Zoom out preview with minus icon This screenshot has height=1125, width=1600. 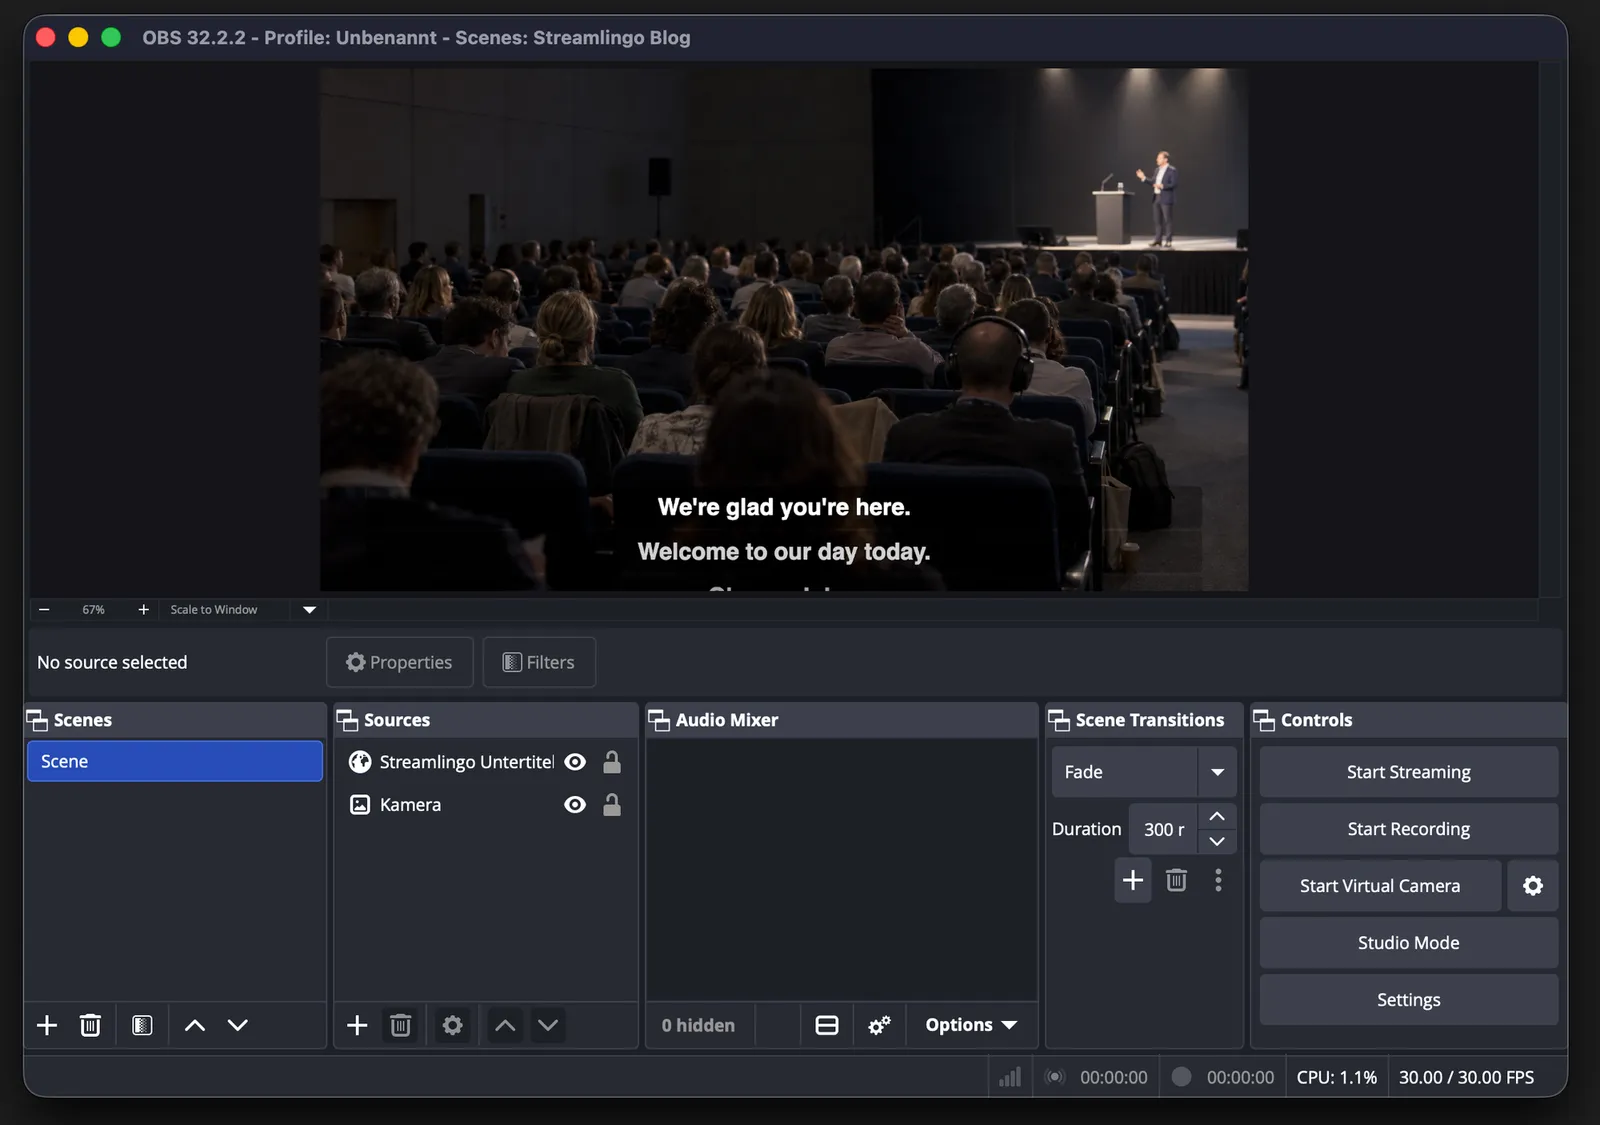(x=44, y=609)
